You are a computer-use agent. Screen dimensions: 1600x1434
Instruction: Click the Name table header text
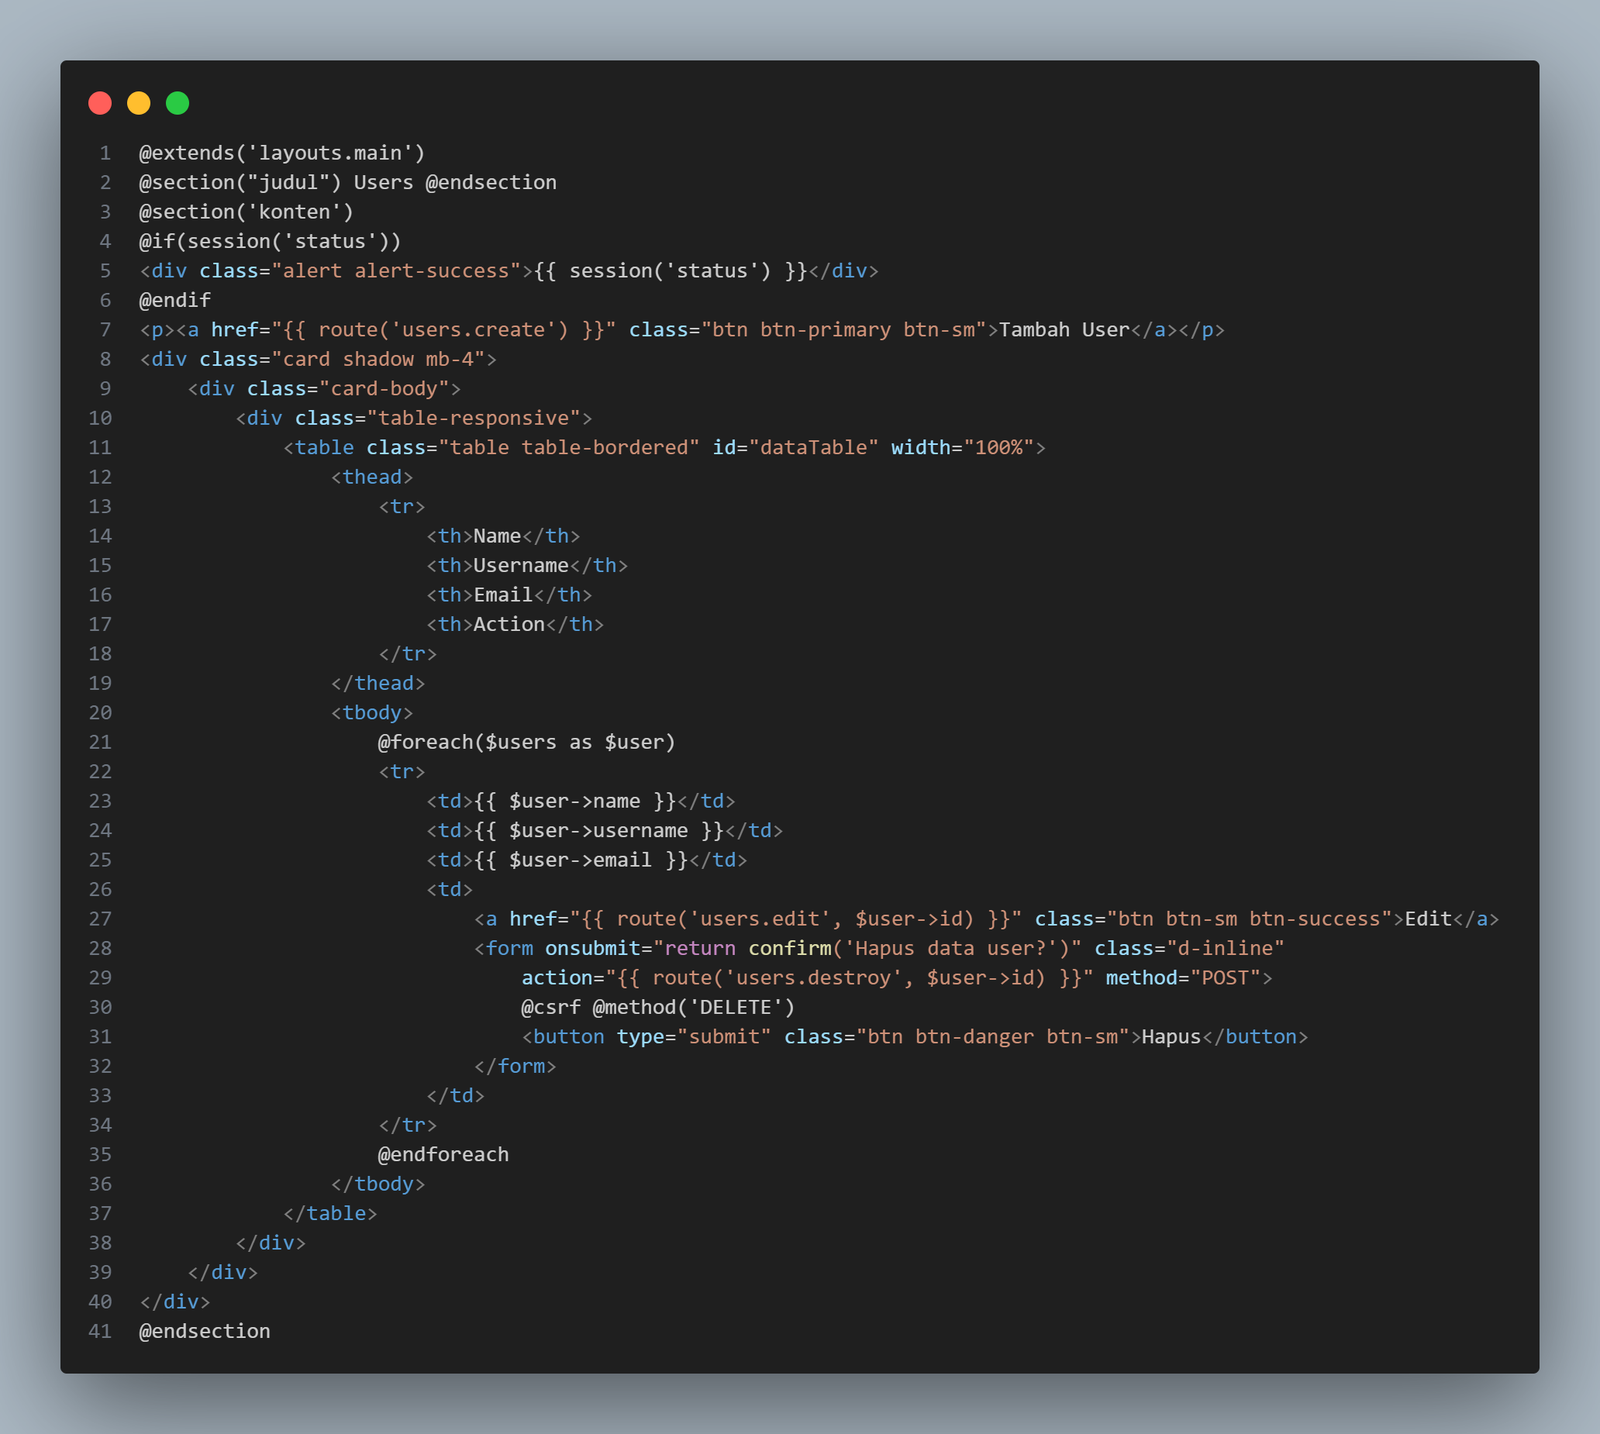[497, 536]
